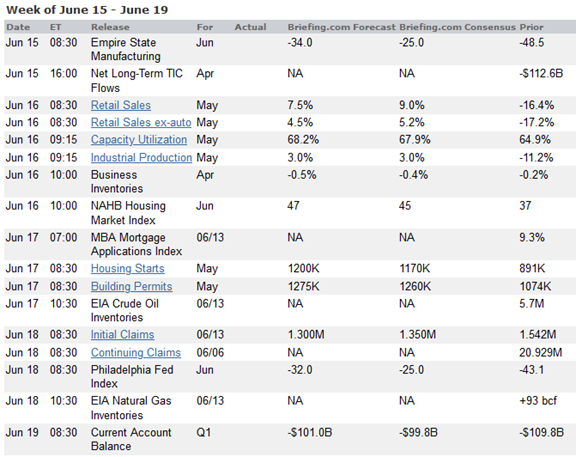Open the Capacity Utilization link
Image resolution: width=576 pixels, height=457 pixels.
tap(139, 140)
